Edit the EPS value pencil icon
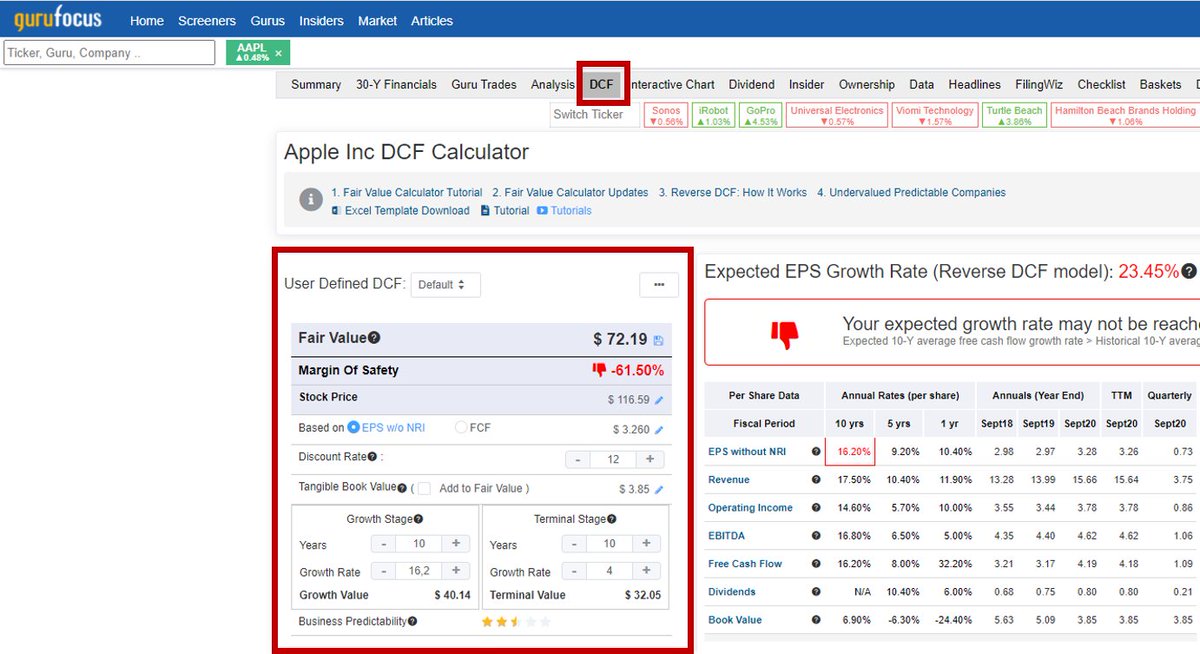 659,430
